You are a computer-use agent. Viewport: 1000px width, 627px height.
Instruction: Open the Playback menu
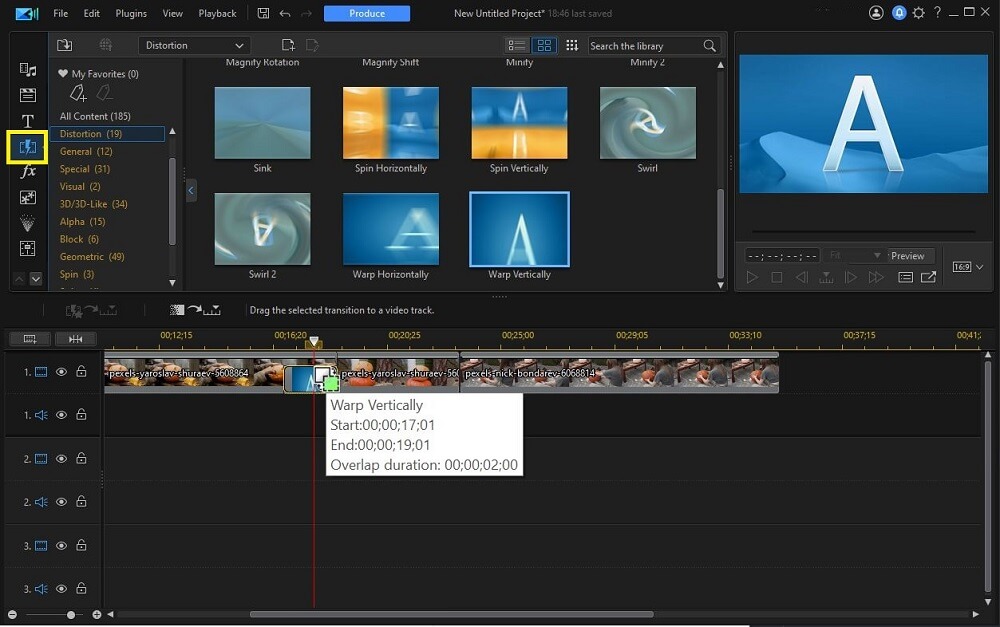tap(217, 14)
